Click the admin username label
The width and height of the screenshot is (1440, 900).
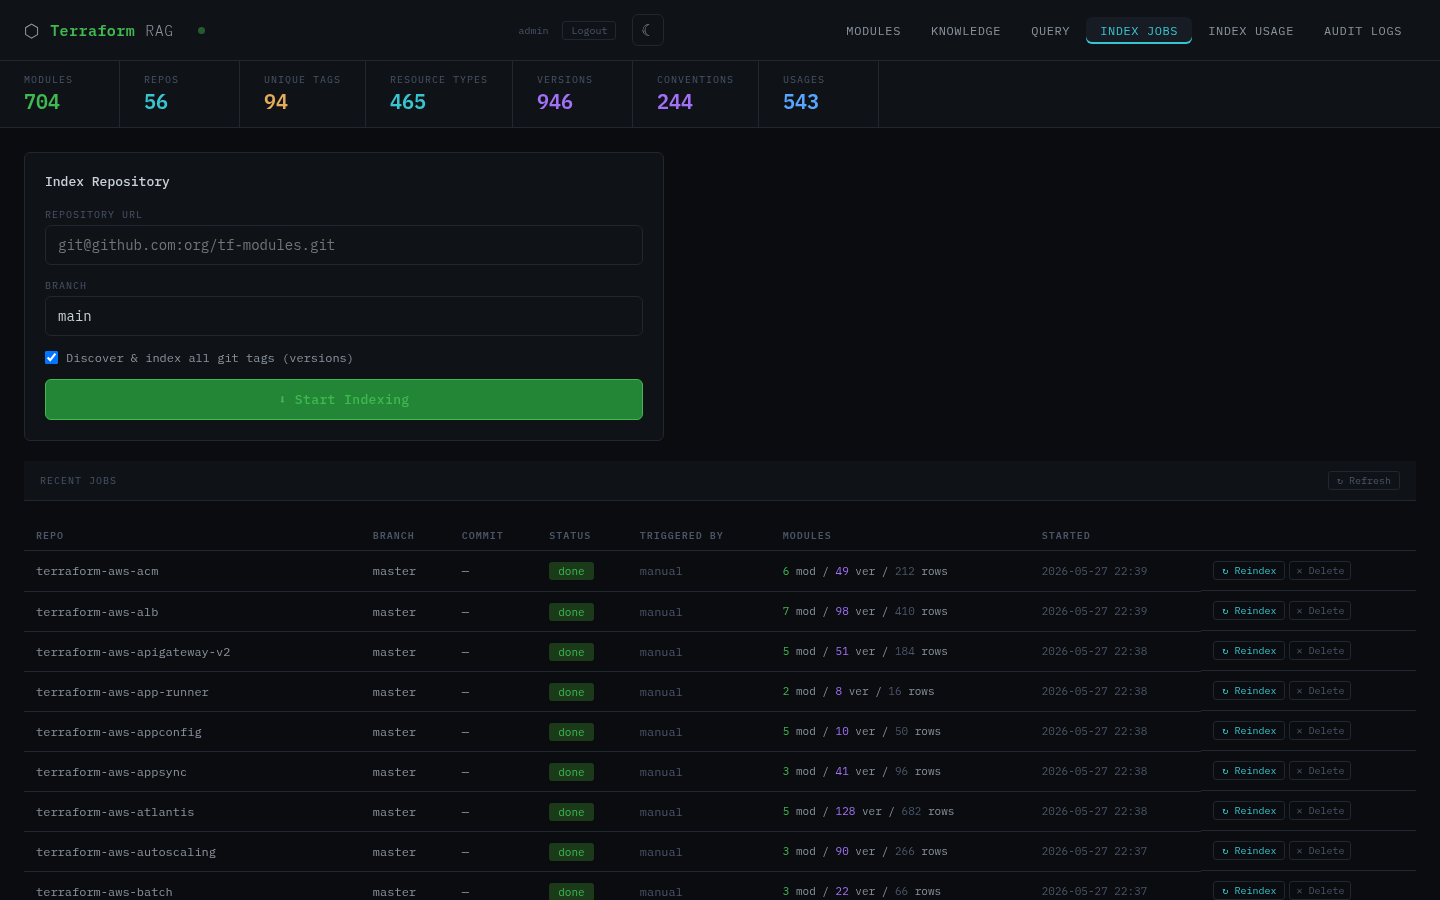[x=533, y=31]
